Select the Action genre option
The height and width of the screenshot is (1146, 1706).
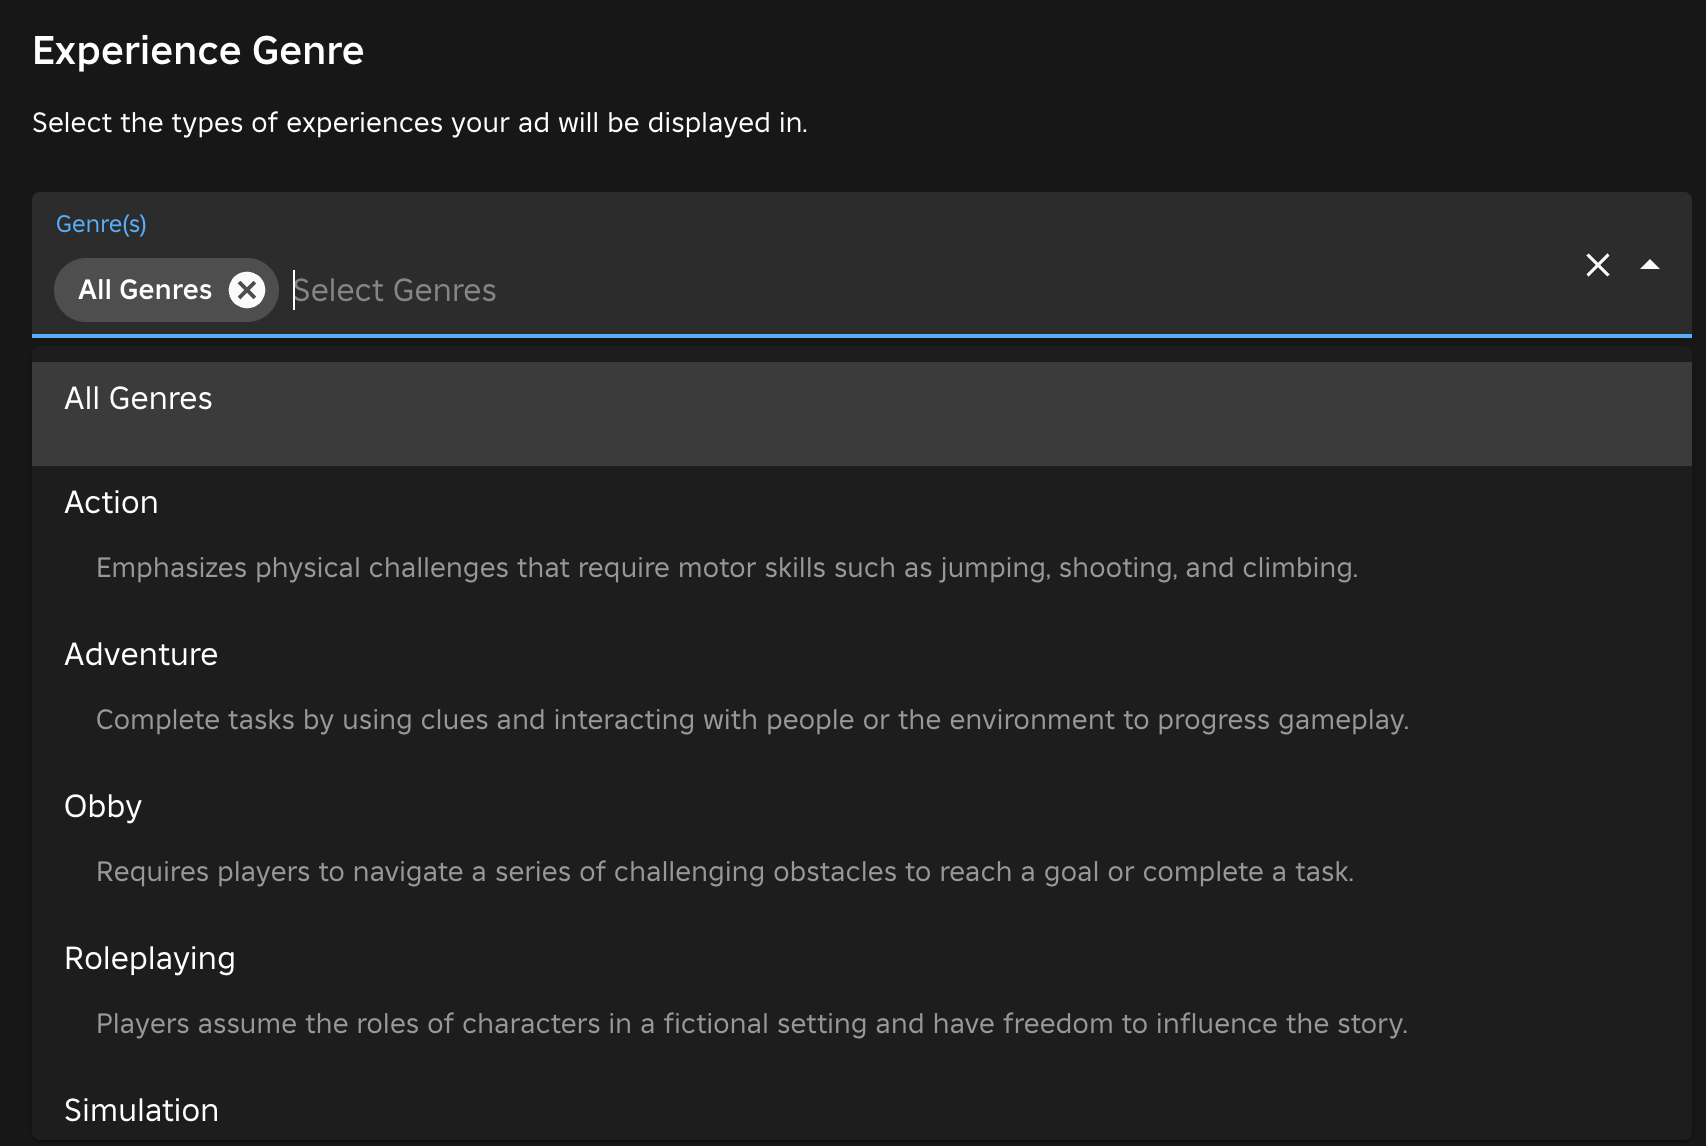(111, 503)
